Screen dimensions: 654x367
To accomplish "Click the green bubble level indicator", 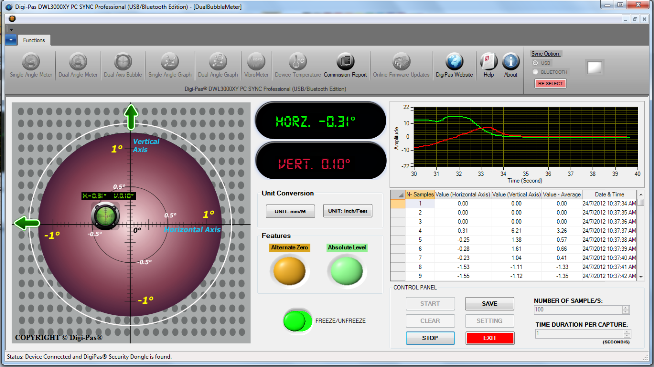I will coord(105,216).
